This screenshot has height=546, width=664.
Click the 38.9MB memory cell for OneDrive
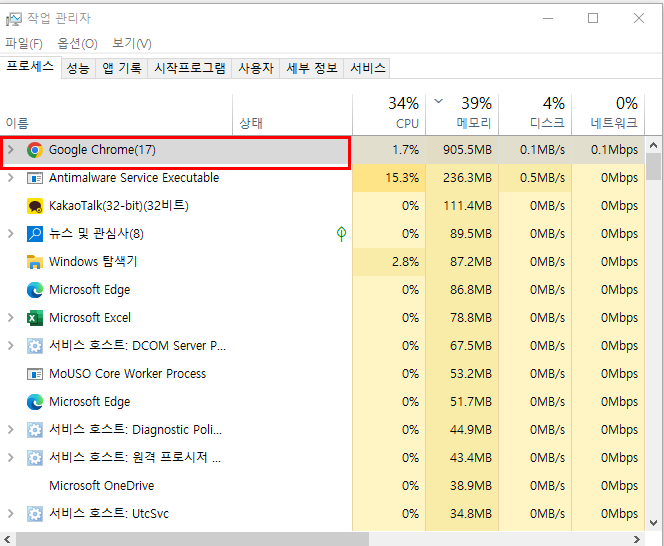tap(462, 485)
